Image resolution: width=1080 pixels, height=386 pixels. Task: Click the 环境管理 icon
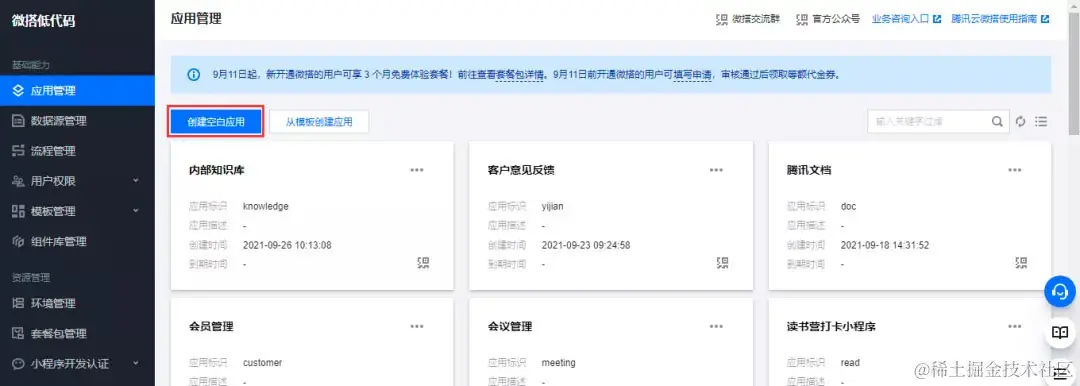click(x=19, y=303)
